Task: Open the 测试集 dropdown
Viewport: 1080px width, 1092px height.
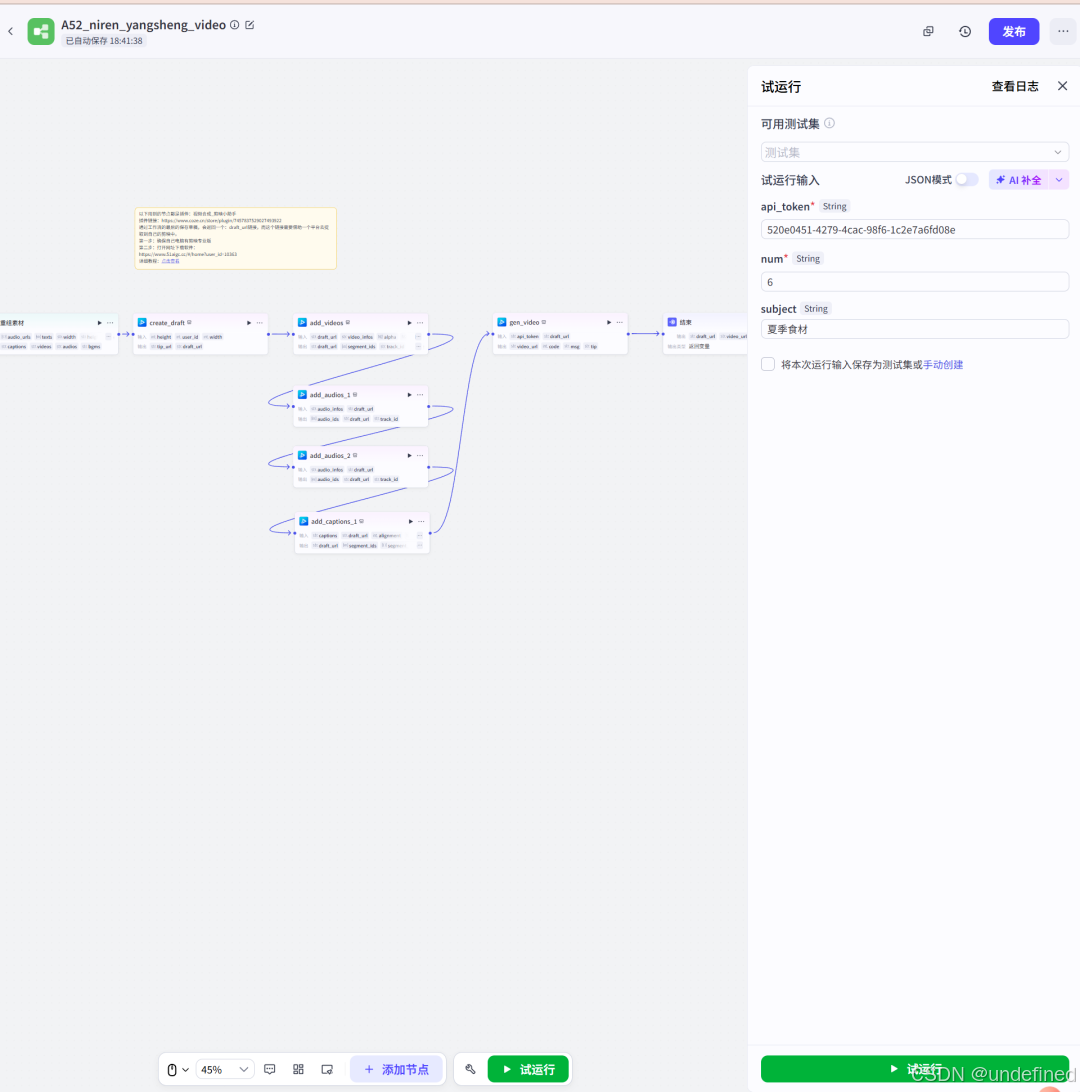Action: [x=914, y=152]
